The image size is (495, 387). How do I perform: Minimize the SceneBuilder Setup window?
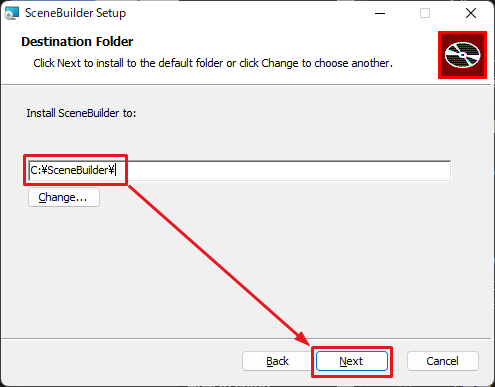point(380,13)
